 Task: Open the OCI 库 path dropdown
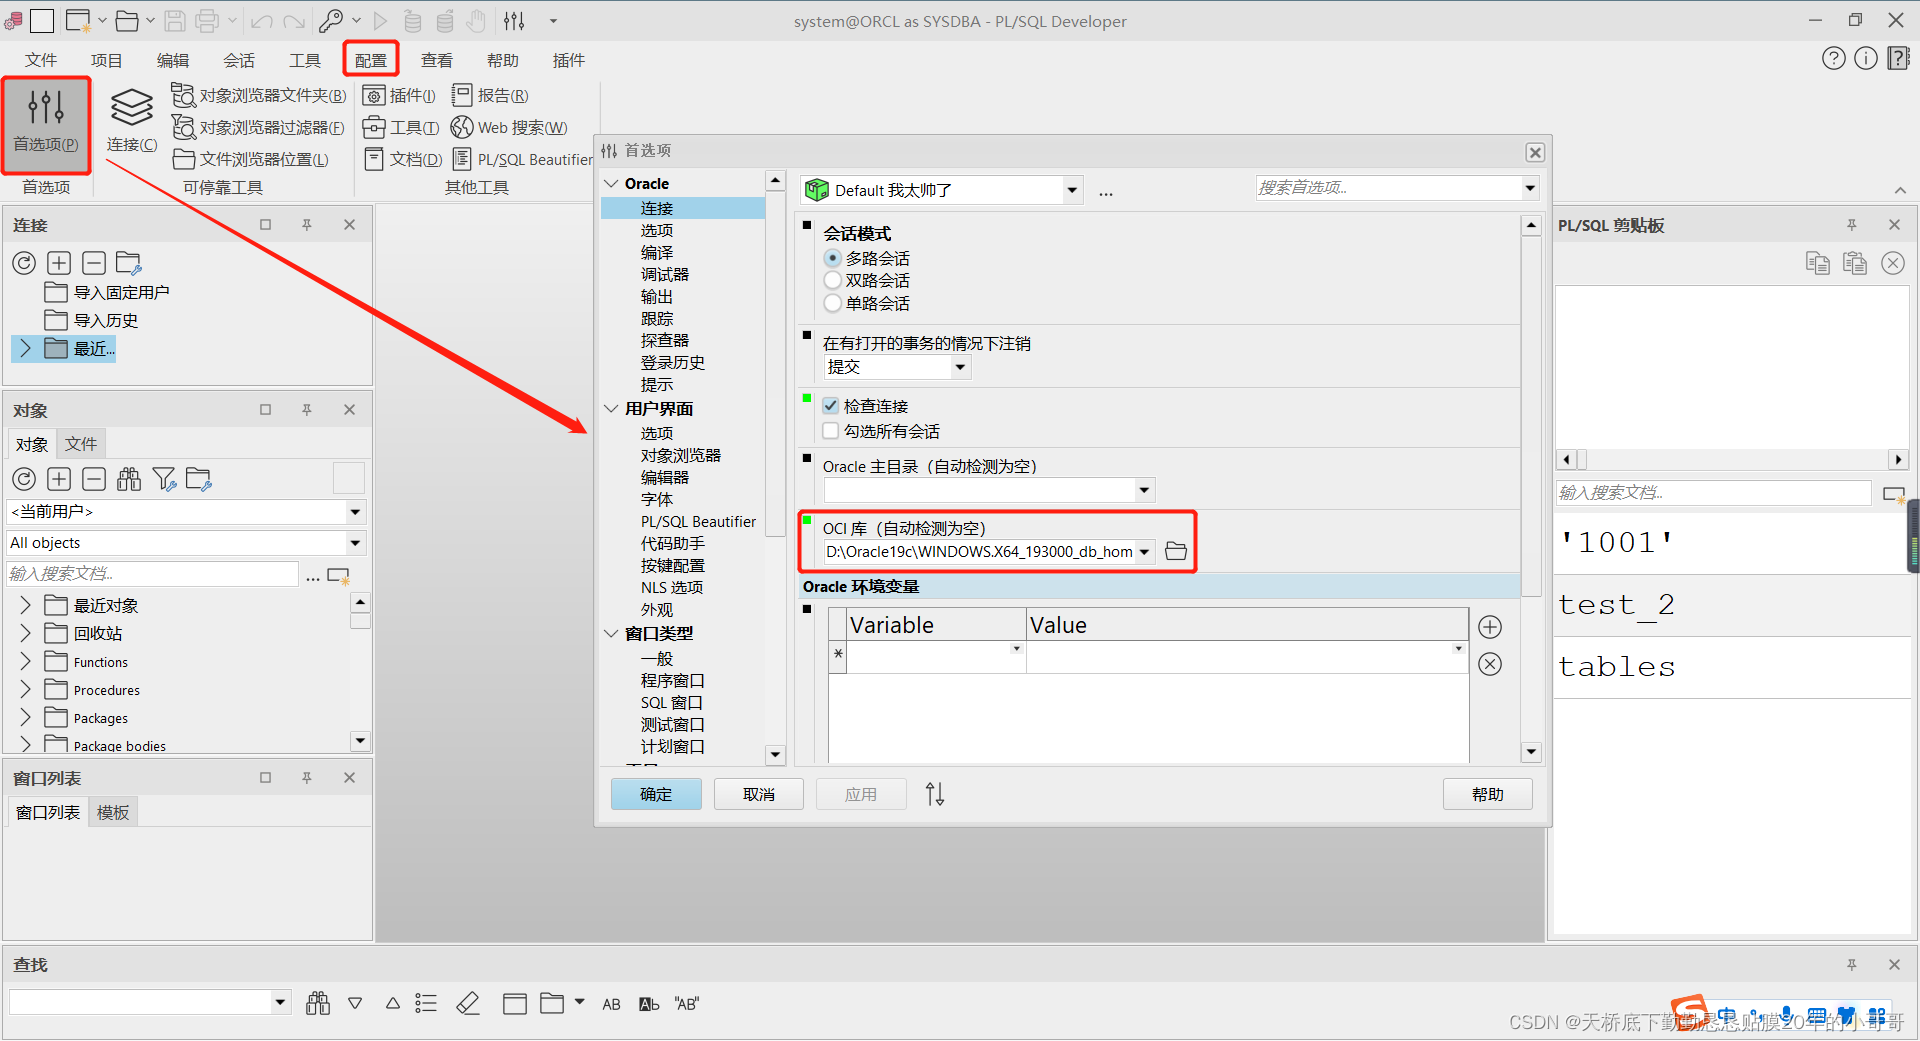coord(1144,552)
